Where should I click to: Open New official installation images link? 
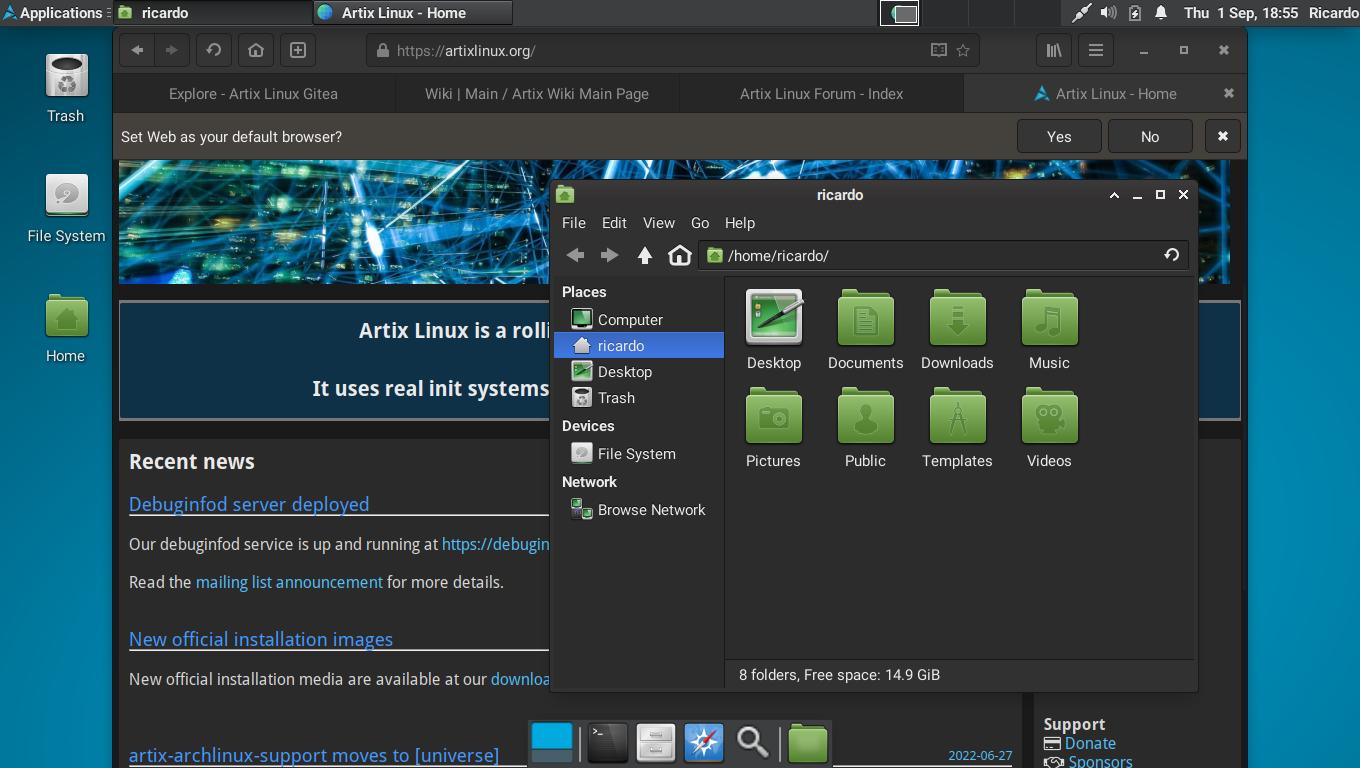tap(261, 639)
